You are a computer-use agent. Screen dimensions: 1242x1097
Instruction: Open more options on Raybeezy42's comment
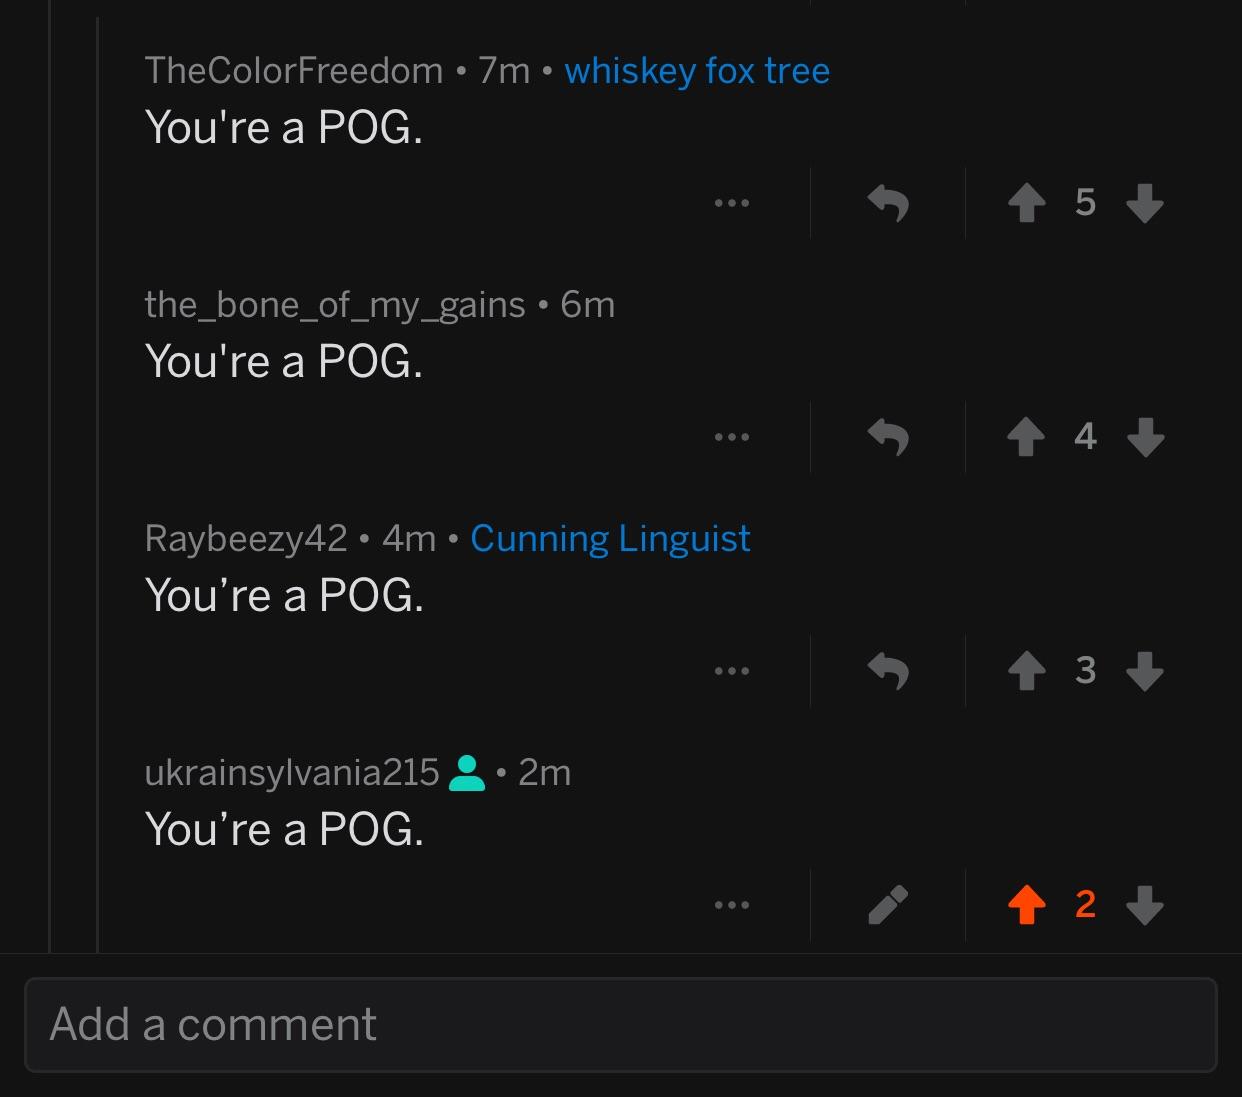(732, 671)
